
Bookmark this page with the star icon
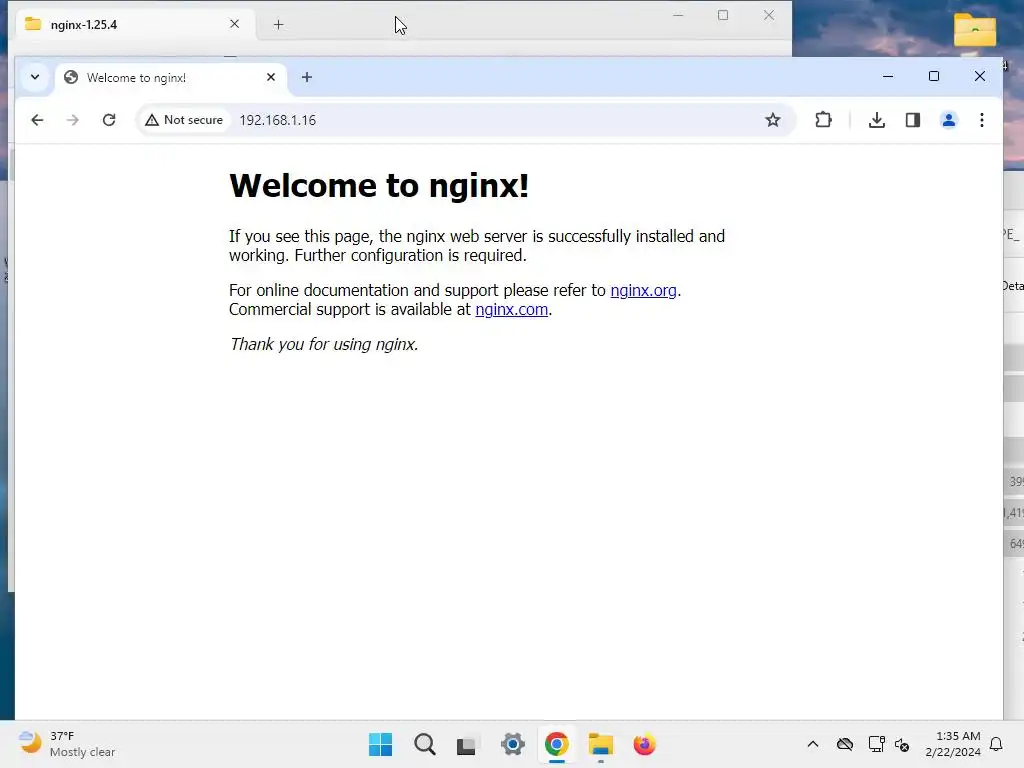coord(773,120)
